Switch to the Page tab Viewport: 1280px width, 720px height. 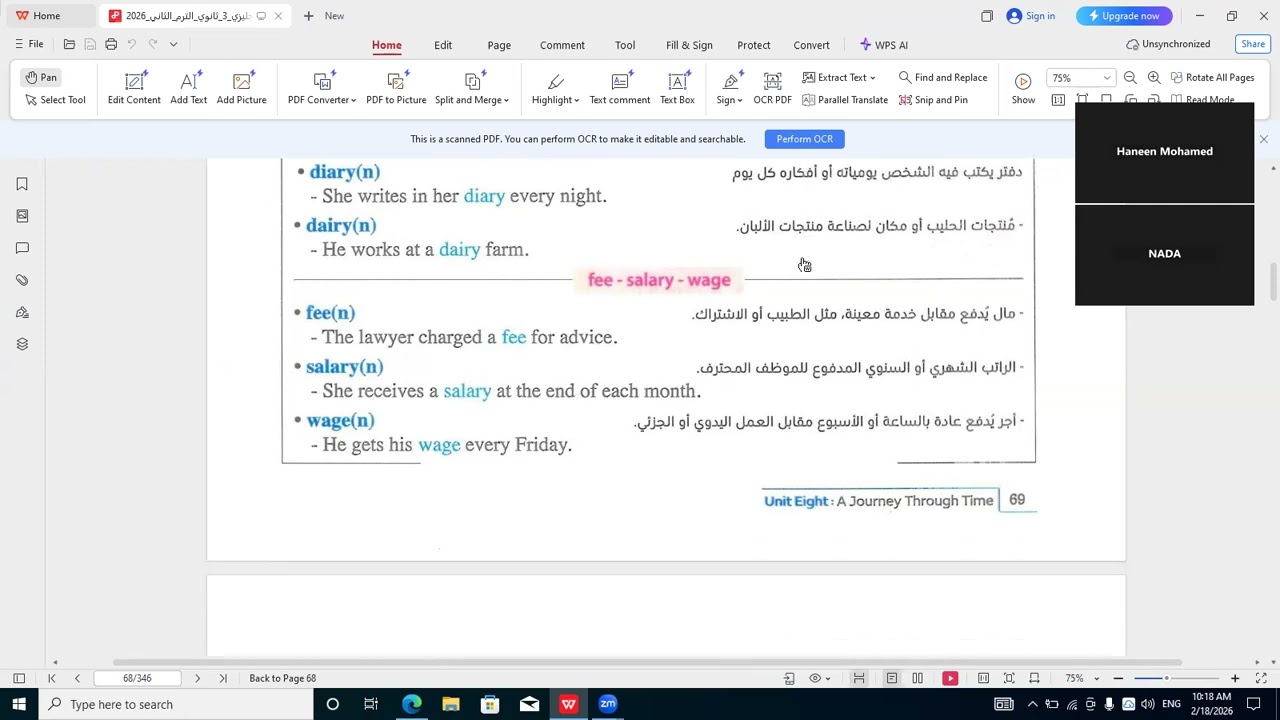pyautogui.click(x=499, y=45)
